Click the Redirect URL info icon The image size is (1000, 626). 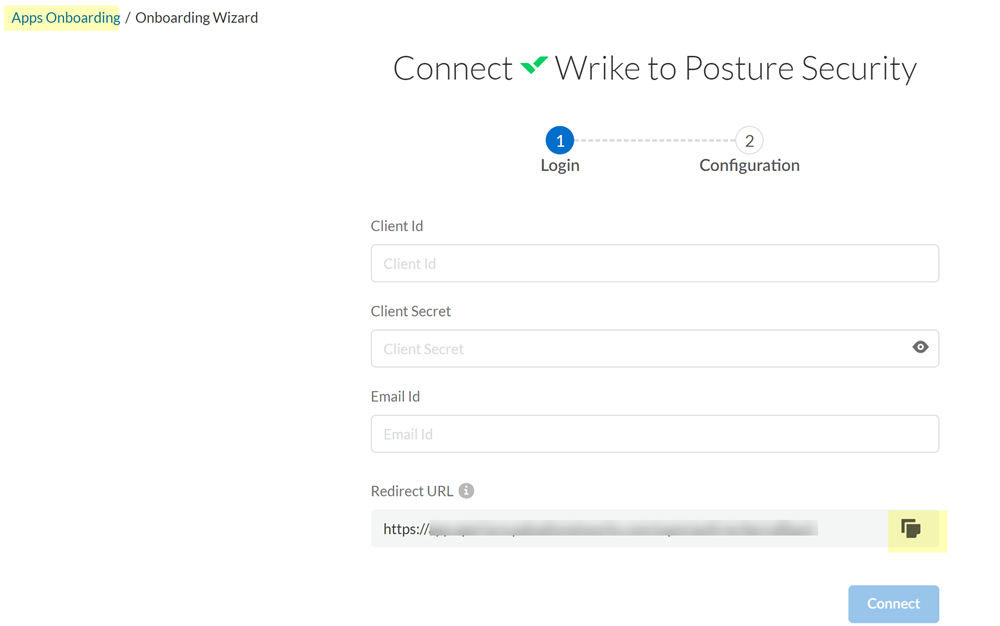coord(466,491)
